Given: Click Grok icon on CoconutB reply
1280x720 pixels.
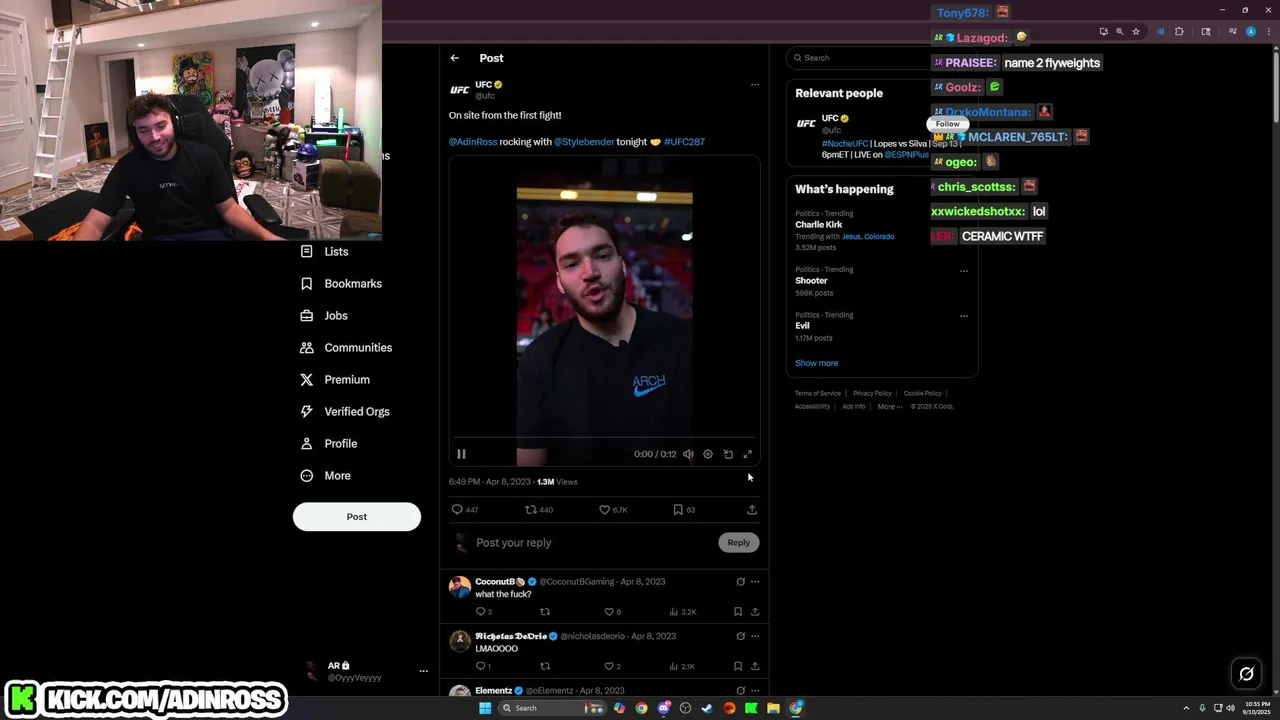Looking at the screenshot, I should 740,582.
